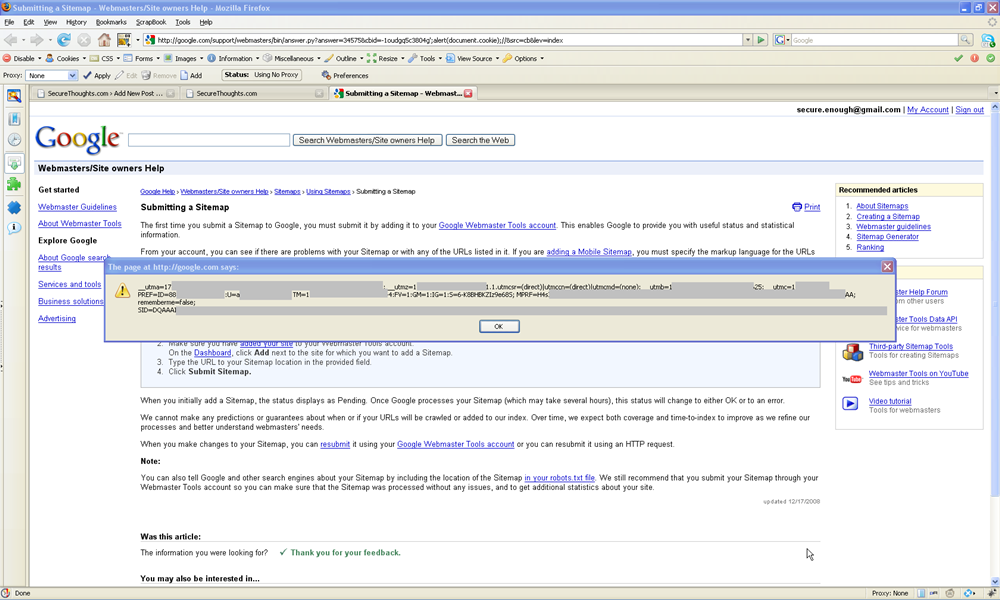Screen dimensions: 1000x600
Task: Open the Proxy None combo box
Action: [52, 75]
